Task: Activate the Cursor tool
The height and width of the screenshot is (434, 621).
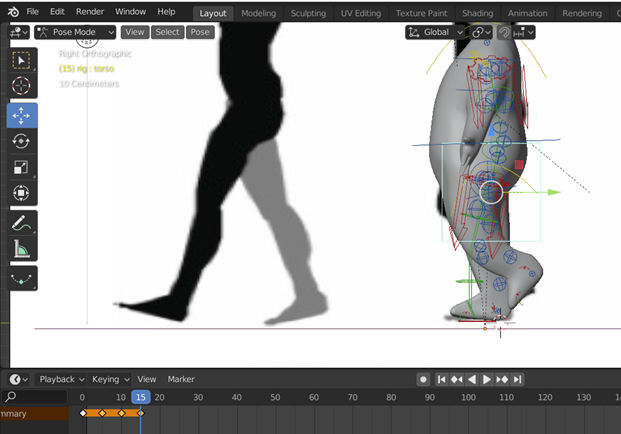Action: point(21,86)
